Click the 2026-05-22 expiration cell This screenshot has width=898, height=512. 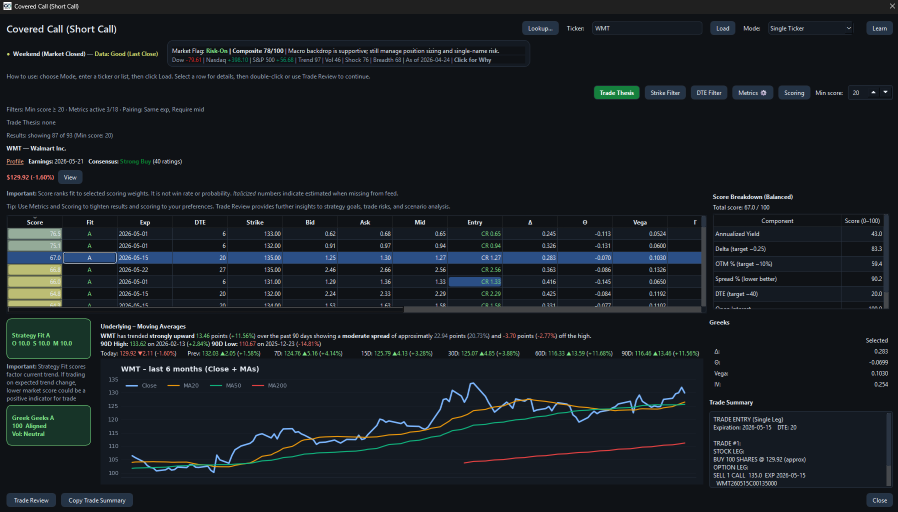click(145, 270)
